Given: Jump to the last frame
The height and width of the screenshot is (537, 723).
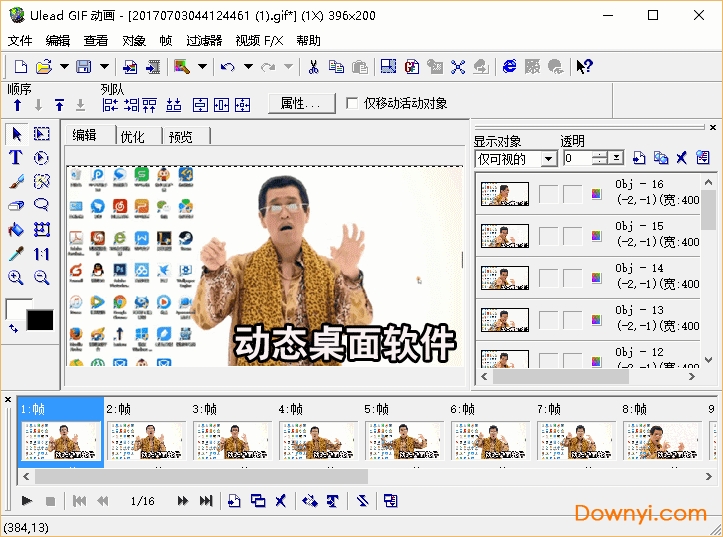Looking at the screenshot, I should point(206,501).
